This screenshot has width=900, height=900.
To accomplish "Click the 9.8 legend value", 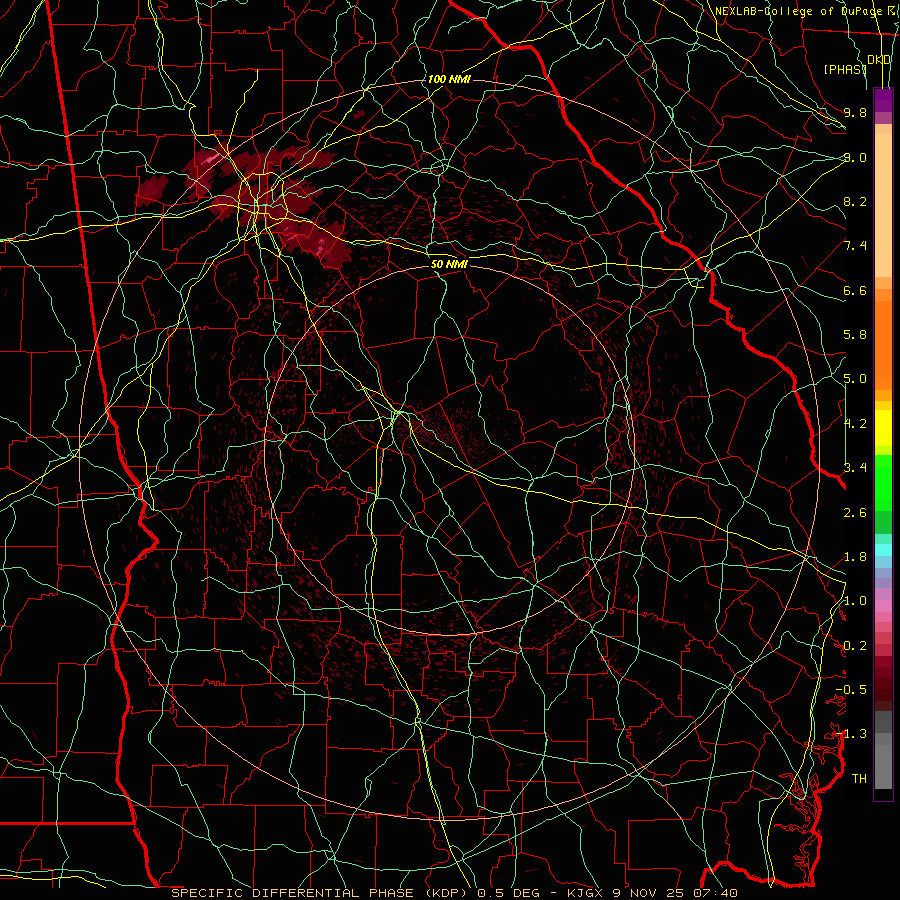I will (855, 112).
